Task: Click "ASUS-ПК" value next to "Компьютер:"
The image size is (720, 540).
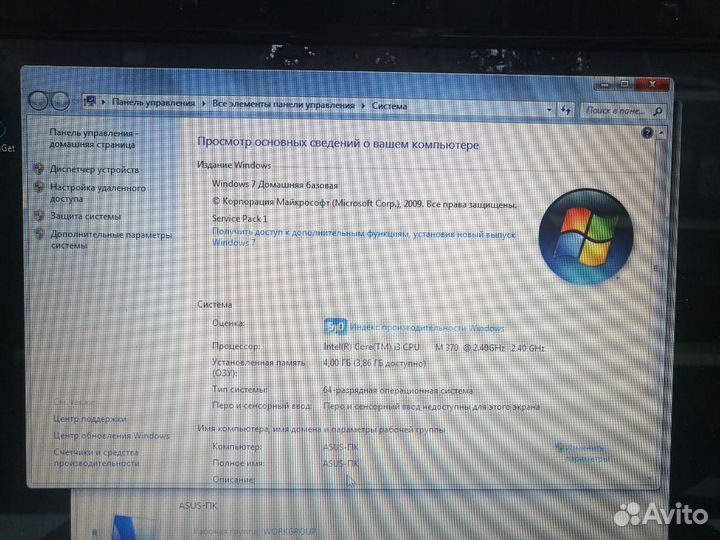Action: pyautogui.click(x=340, y=447)
